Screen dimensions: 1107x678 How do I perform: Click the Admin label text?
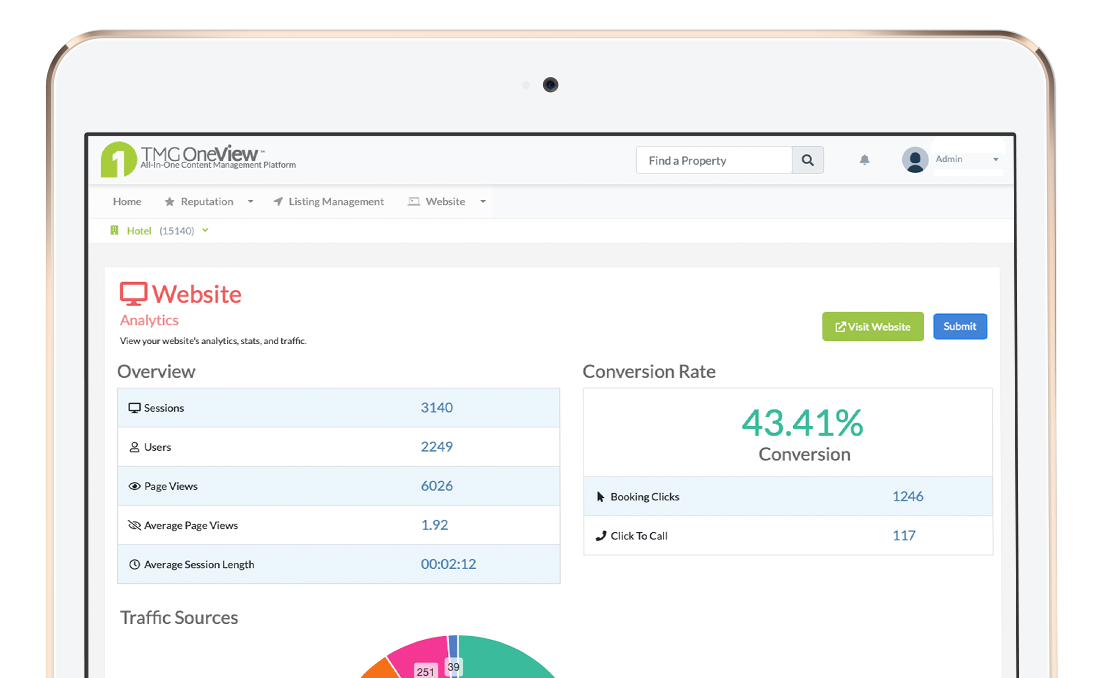click(949, 159)
